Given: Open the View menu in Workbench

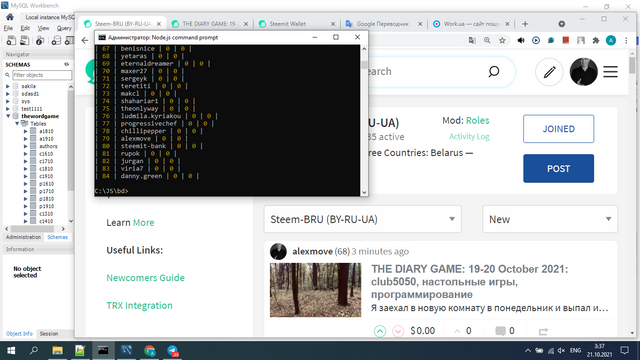Looking at the screenshot, I should pos(43,28).
